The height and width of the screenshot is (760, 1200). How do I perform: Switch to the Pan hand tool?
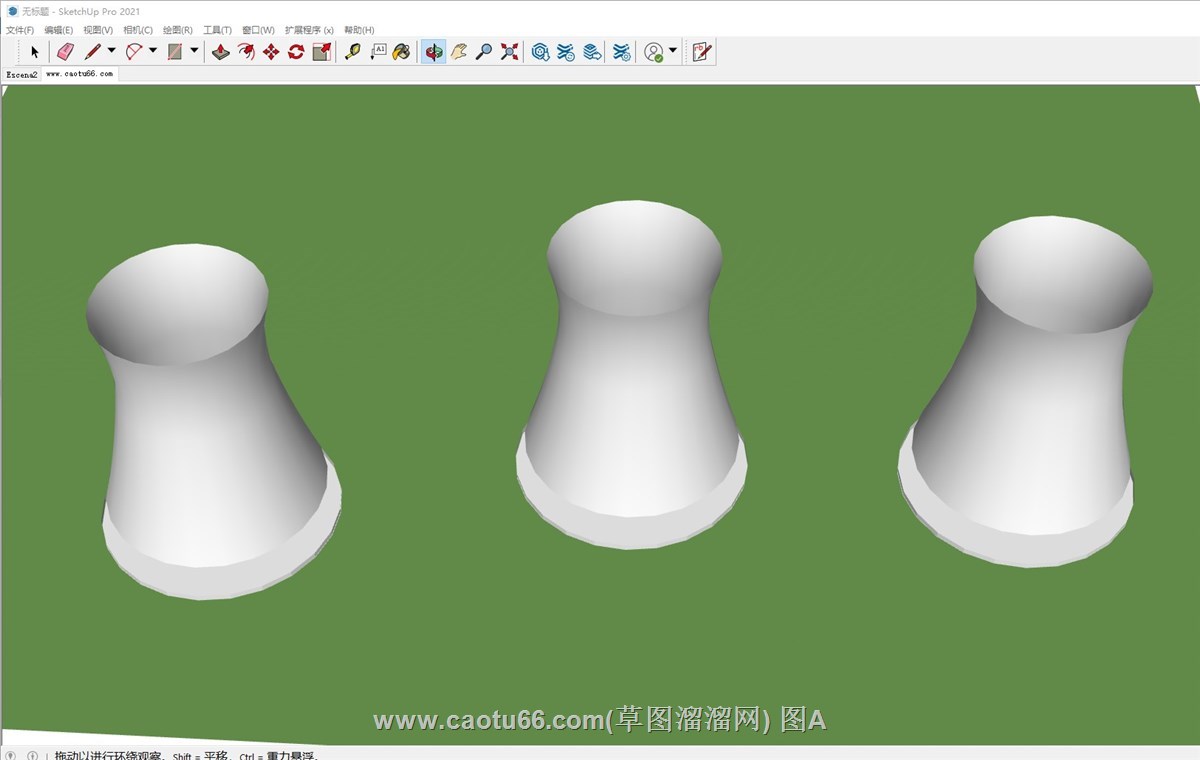[459, 52]
